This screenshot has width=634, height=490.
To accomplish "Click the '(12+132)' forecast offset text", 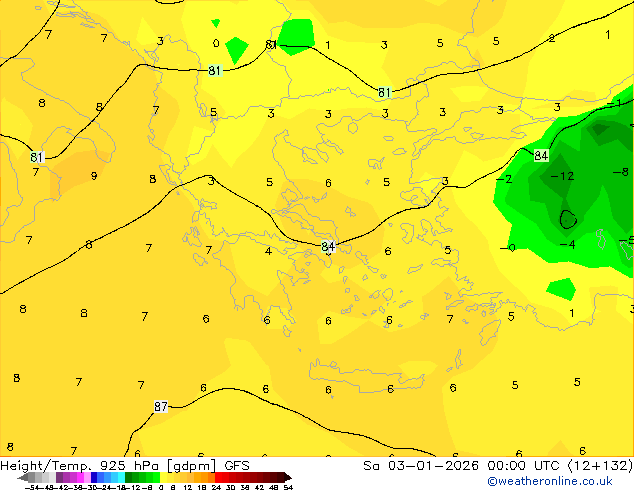I will pos(600,466).
